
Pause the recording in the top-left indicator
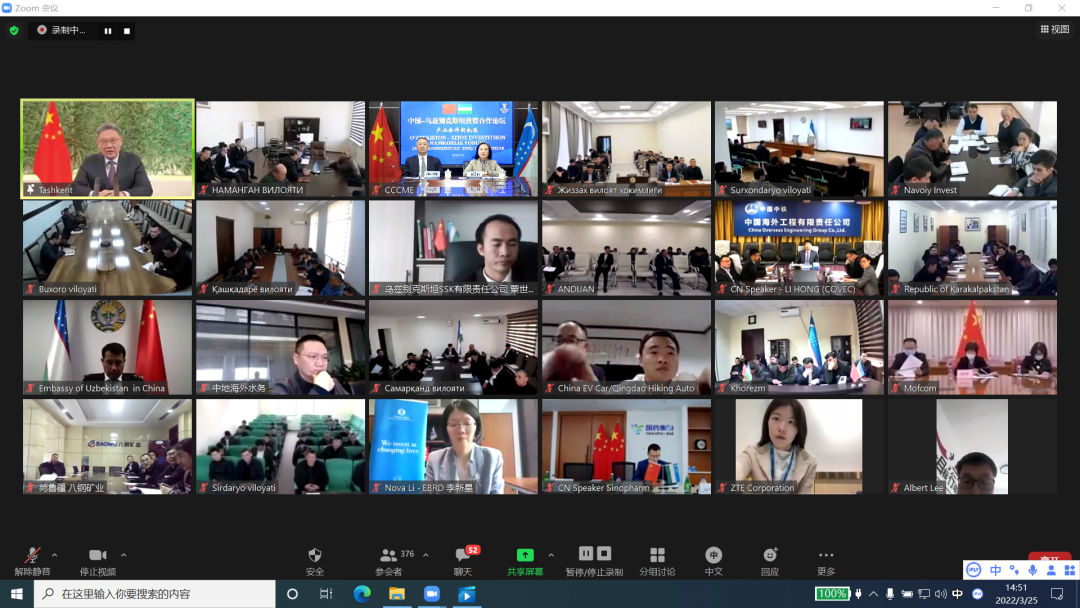coord(108,31)
